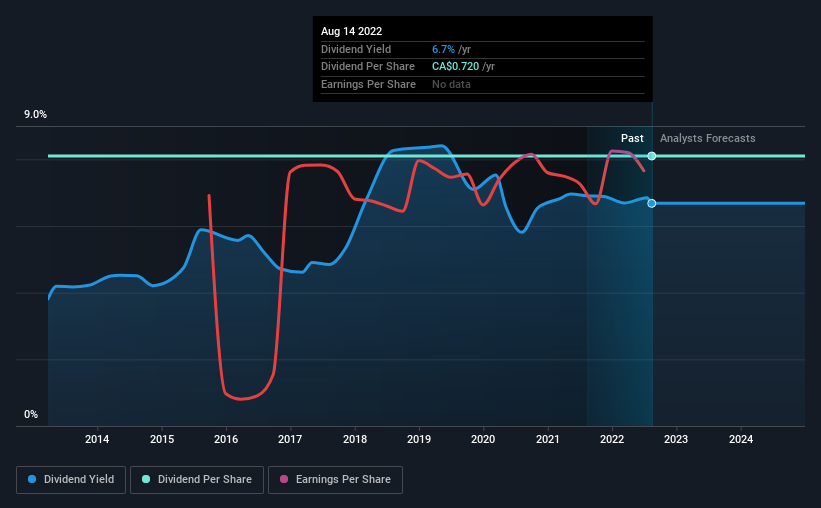
Task: Click the 2018 x-axis label
Action: coord(355,439)
